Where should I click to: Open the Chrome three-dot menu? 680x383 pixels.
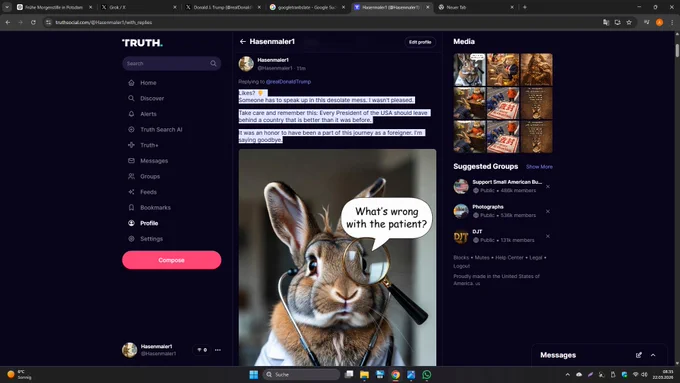pos(672,22)
